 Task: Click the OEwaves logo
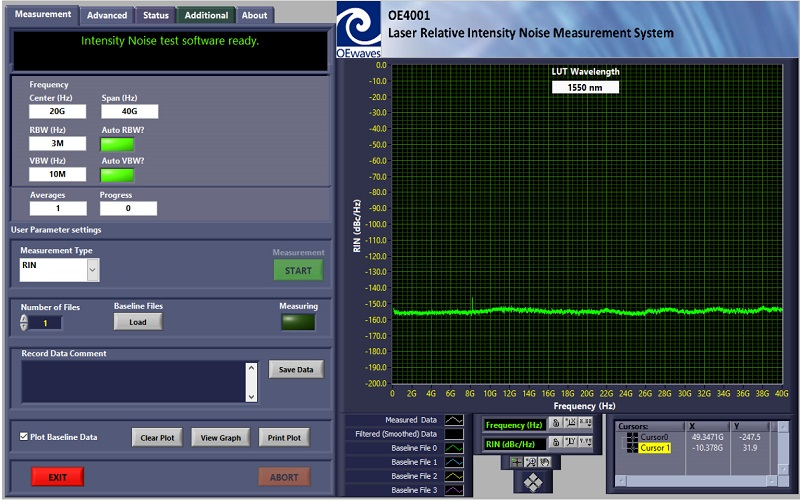359,30
